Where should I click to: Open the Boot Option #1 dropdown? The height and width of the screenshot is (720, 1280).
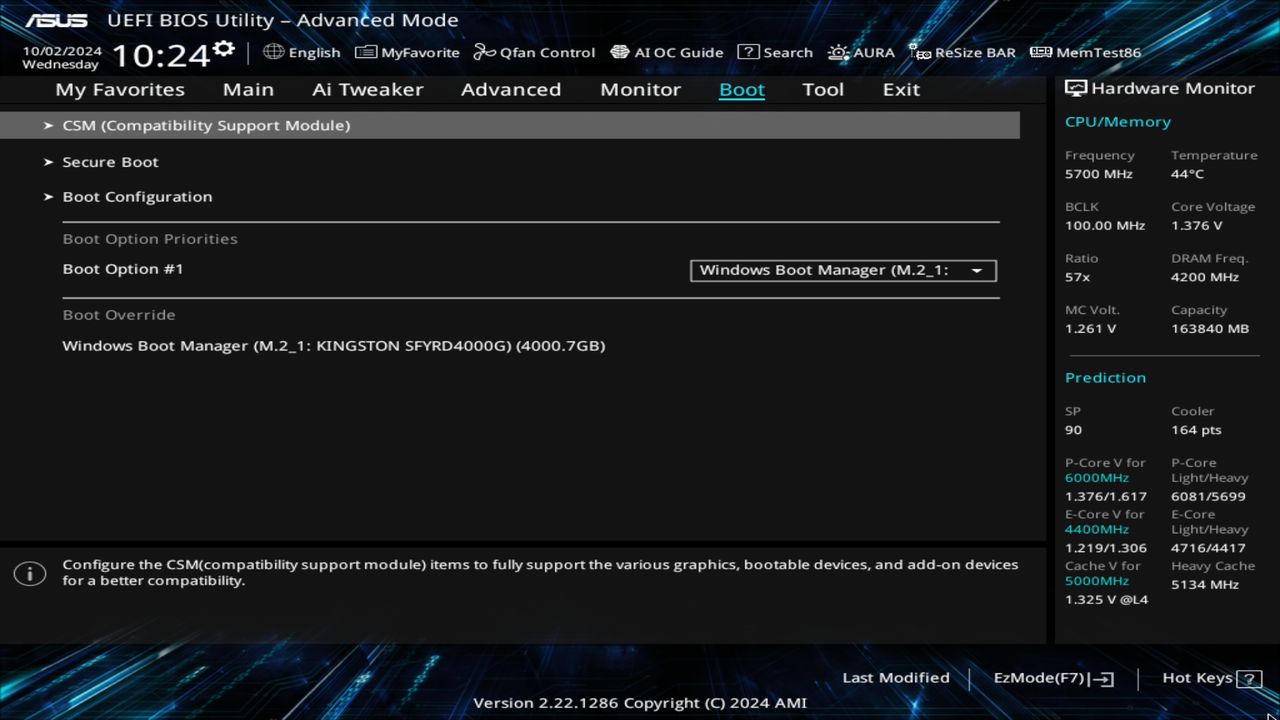842,270
